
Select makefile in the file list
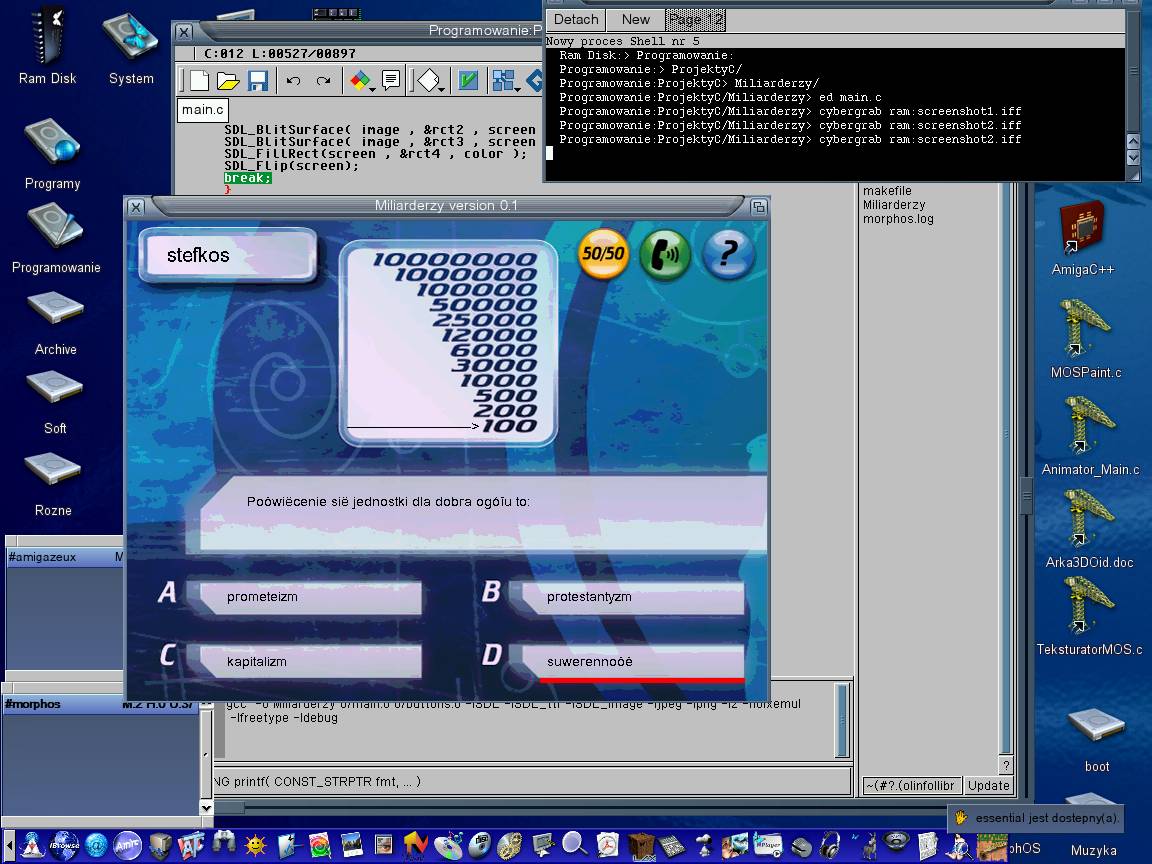pos(887,191)
